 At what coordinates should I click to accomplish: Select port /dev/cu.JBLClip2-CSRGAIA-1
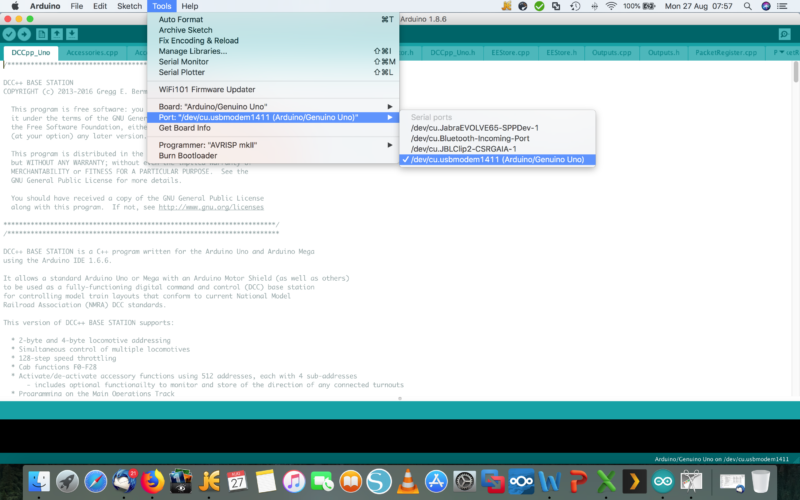point(497,149)
